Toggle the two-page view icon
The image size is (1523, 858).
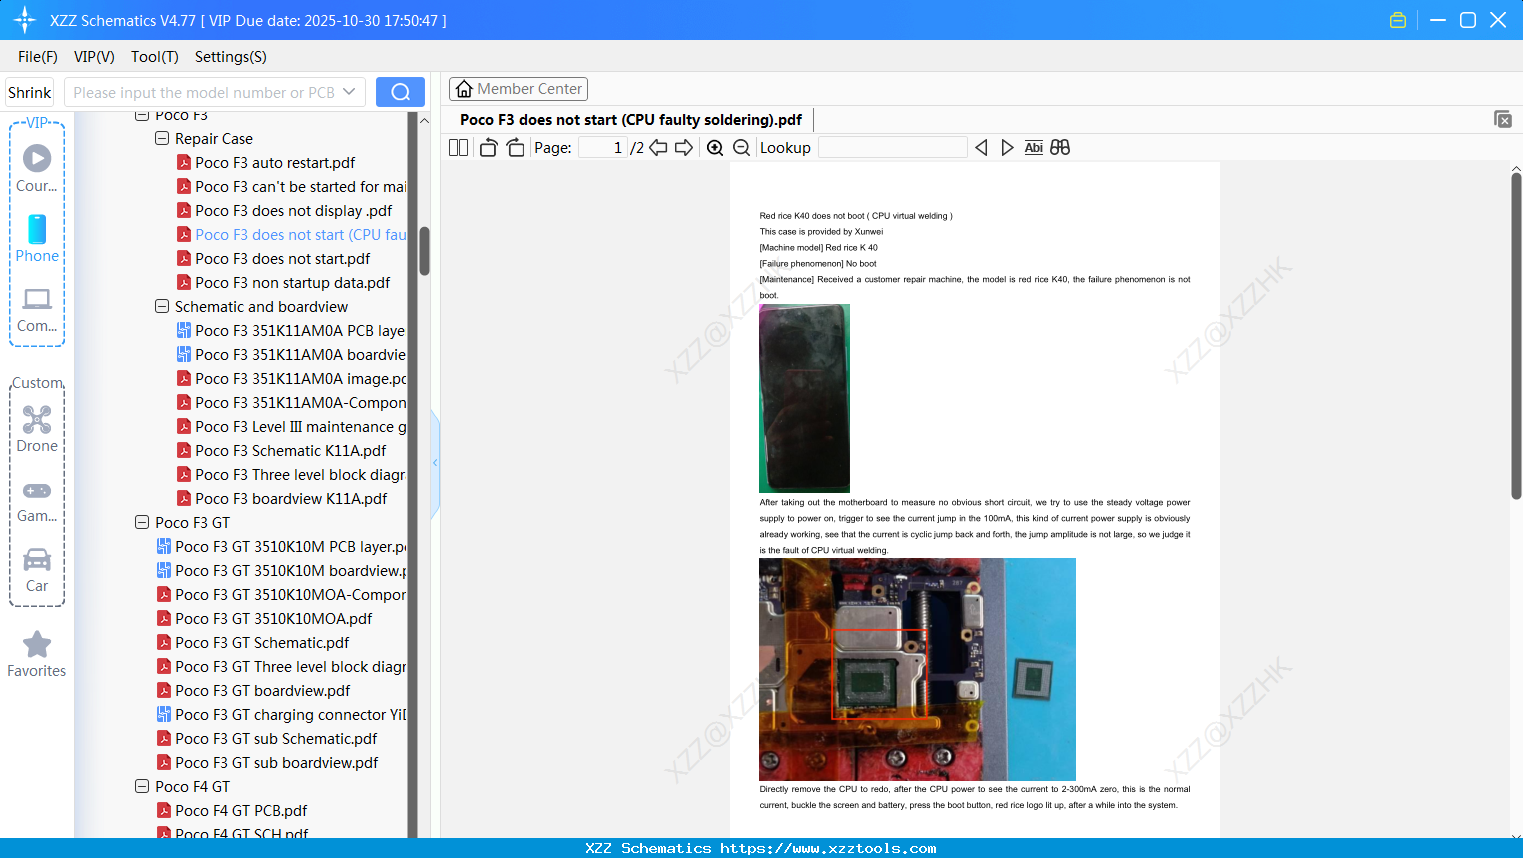tap(459, 148)
